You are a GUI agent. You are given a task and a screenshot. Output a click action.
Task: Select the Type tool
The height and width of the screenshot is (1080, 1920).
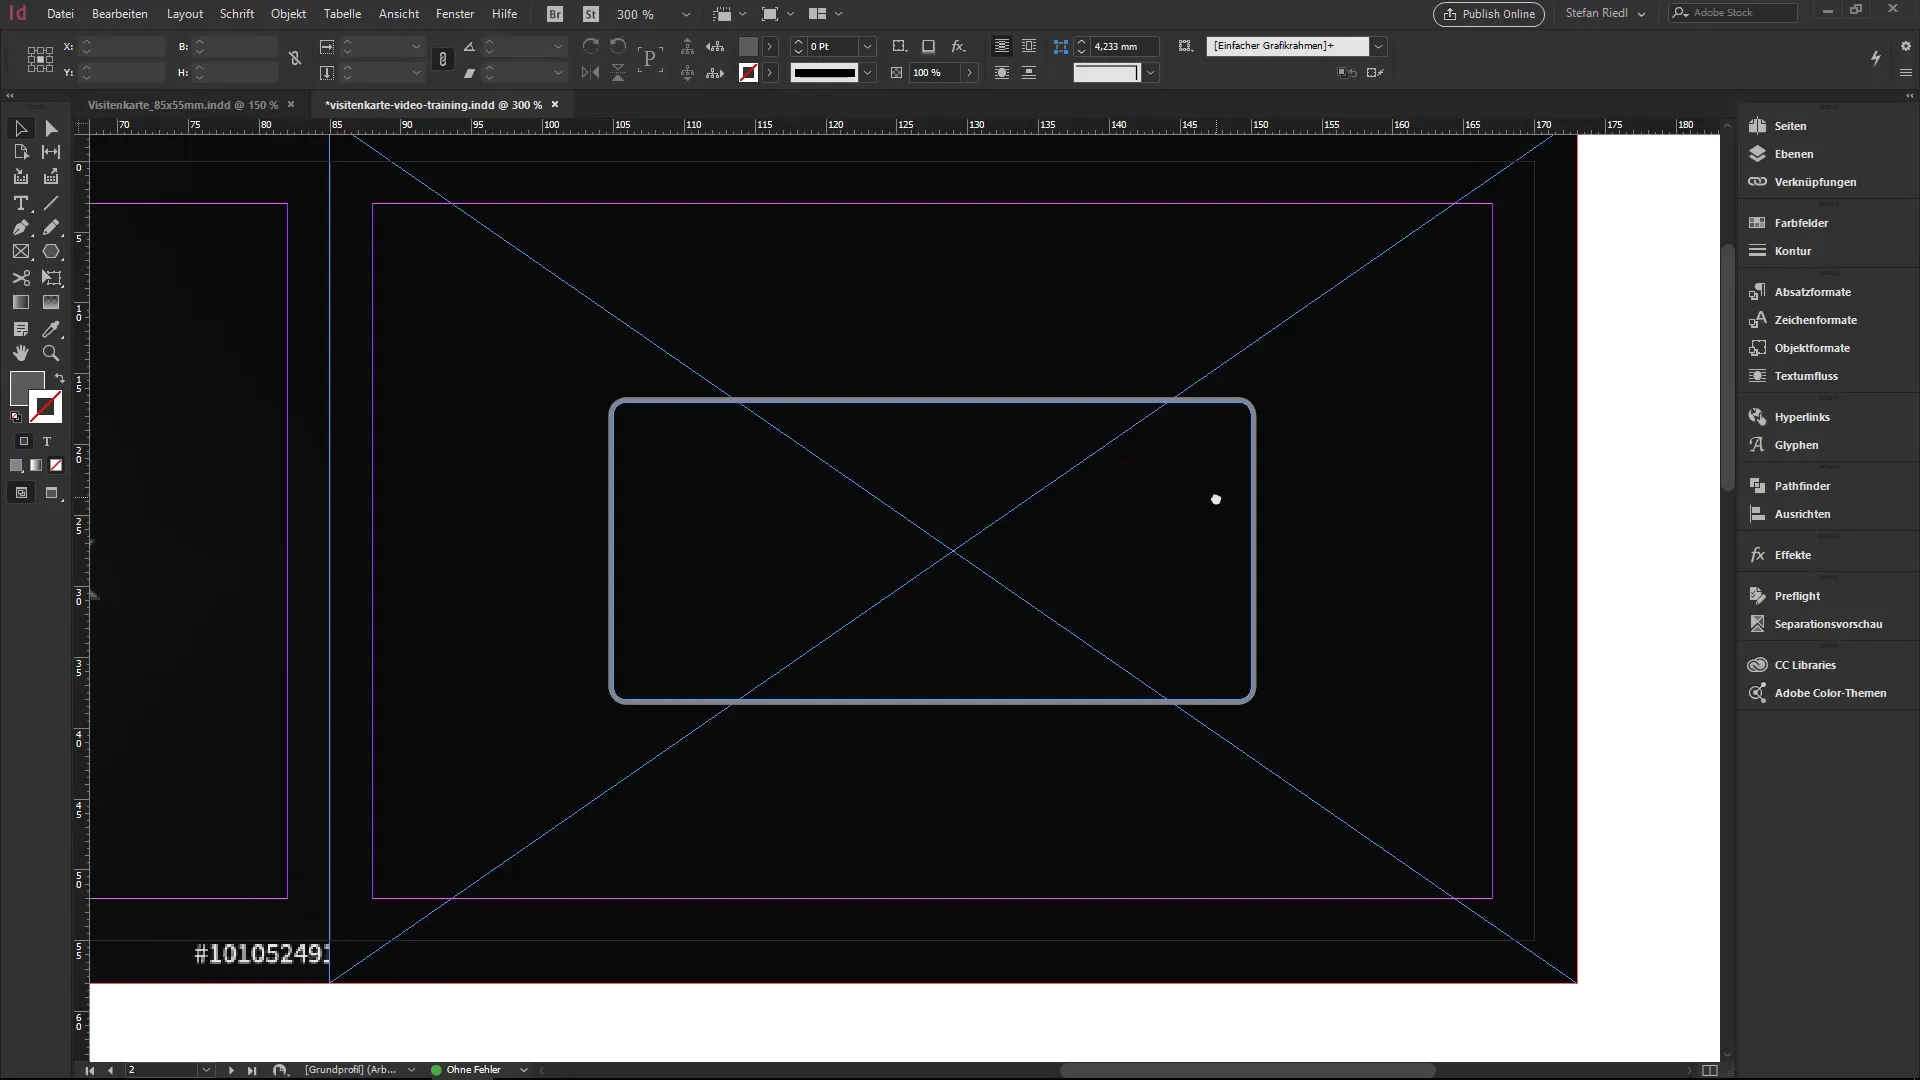(x=20, y=202)
